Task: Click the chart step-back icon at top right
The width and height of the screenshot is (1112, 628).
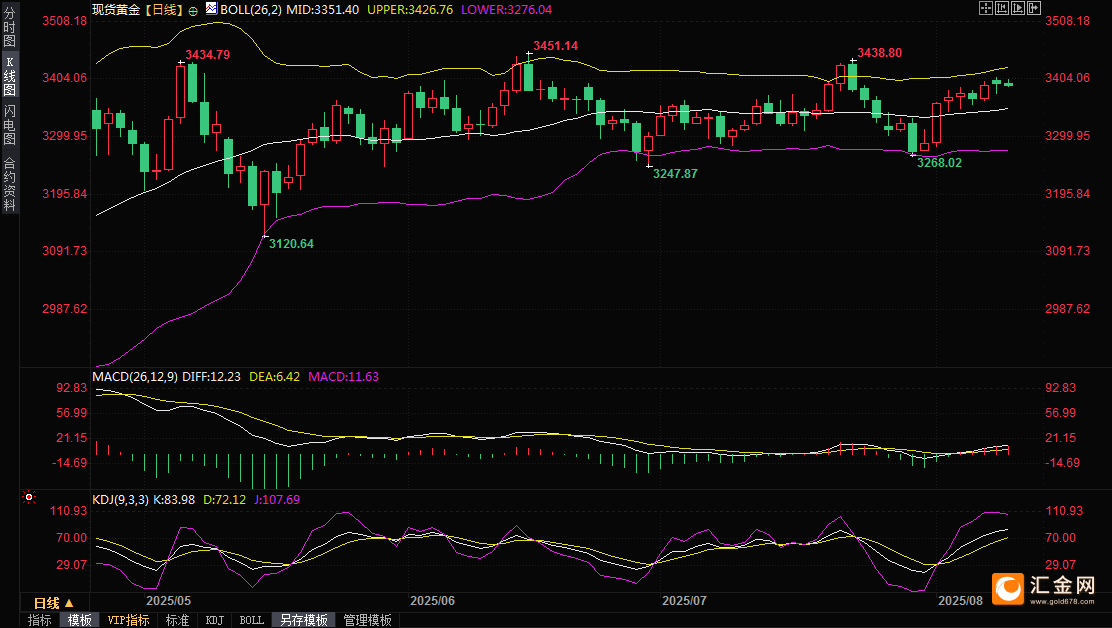Action: 1002,9
